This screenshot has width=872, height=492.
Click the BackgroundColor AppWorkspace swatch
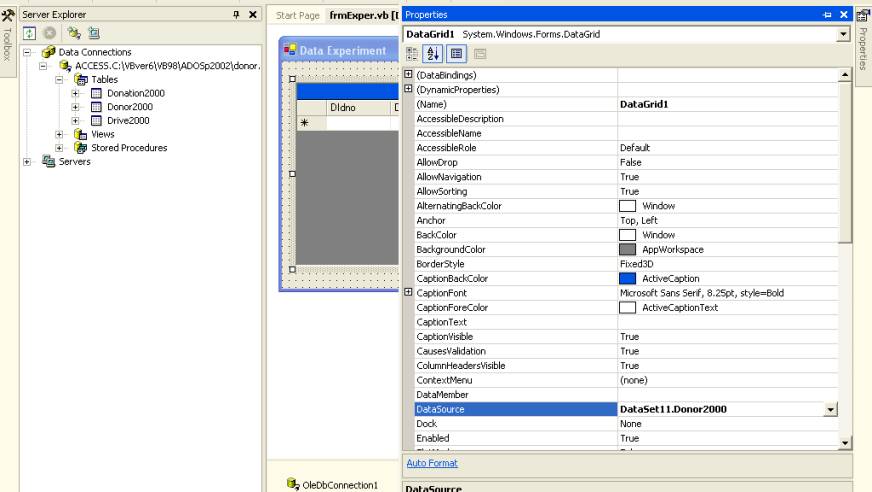(x=627, y=250)
